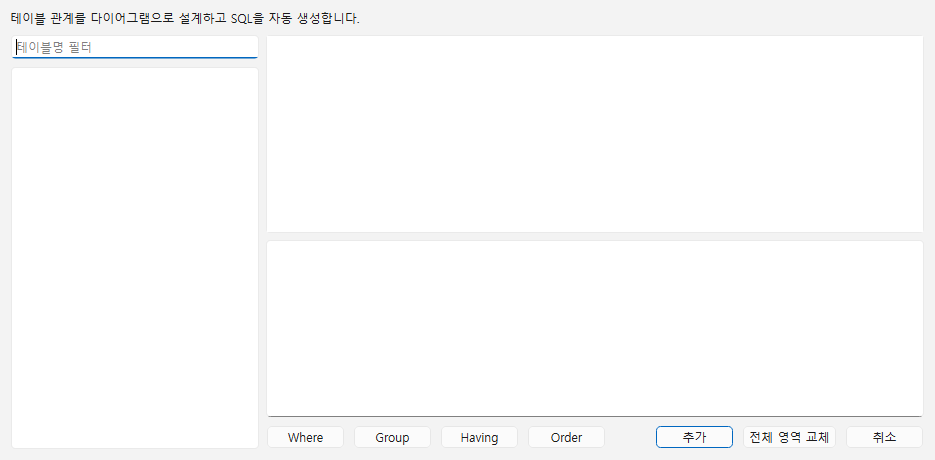
Task: Dismiss the SQL designer via 취소
Action: 884,437
